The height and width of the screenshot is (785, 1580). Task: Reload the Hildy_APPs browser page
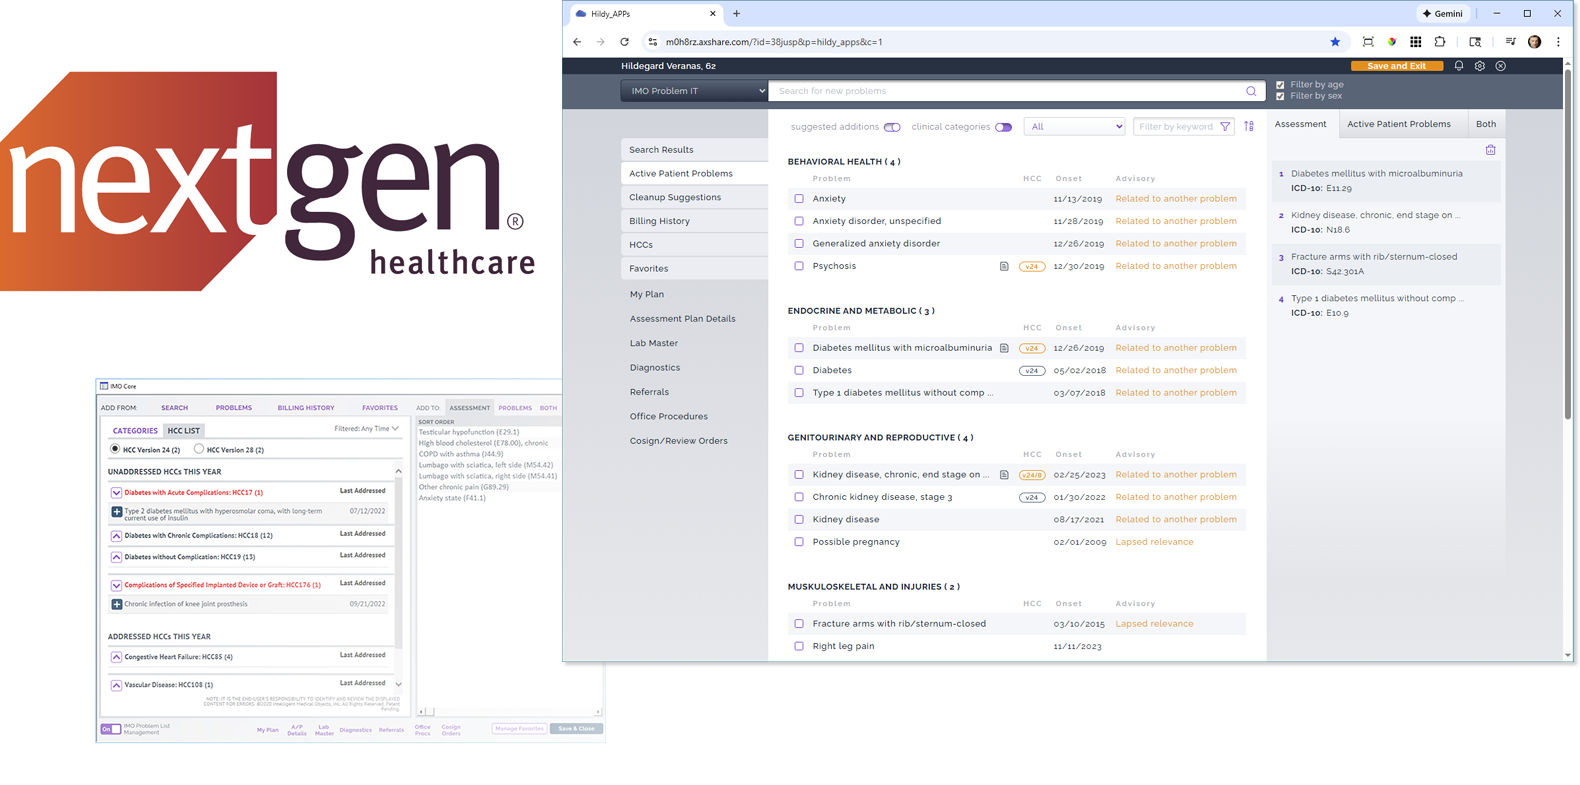tap(624, 42)
